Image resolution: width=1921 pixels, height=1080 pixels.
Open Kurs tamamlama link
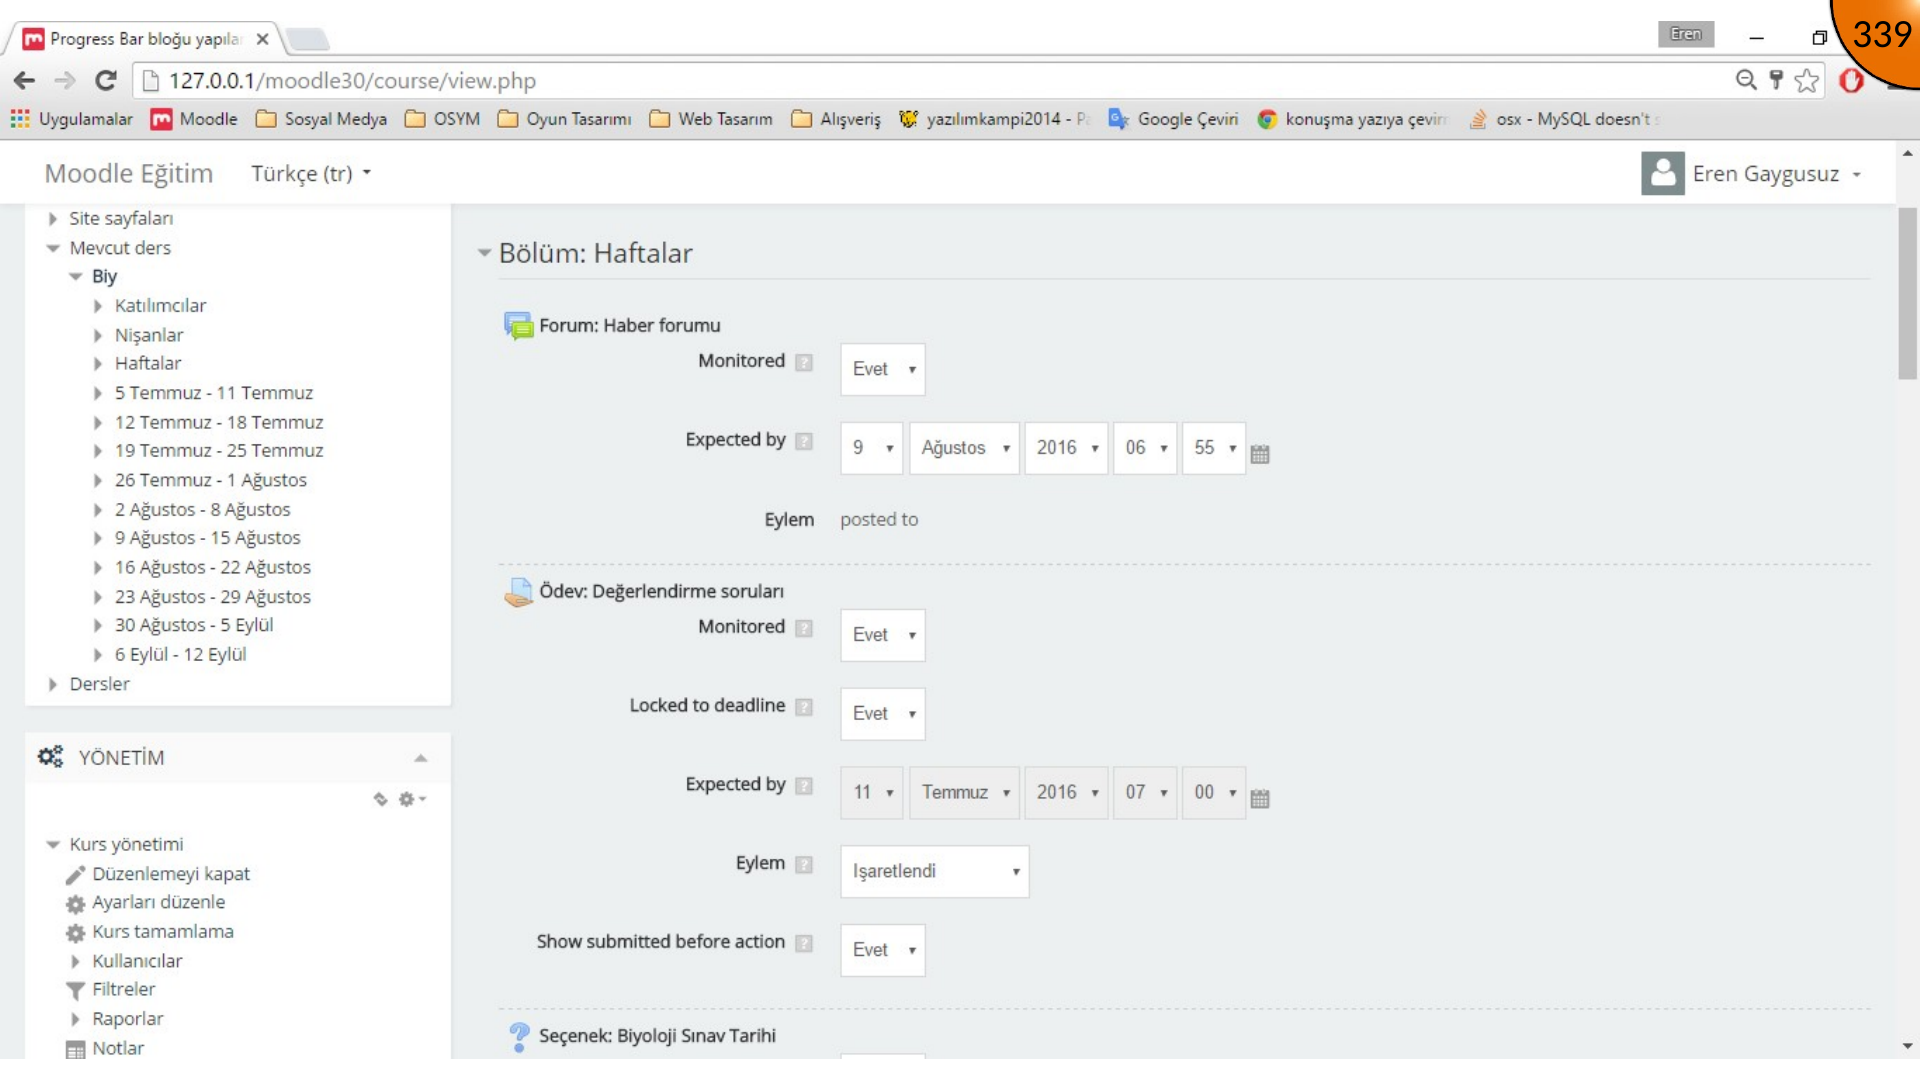coord(163,932)
